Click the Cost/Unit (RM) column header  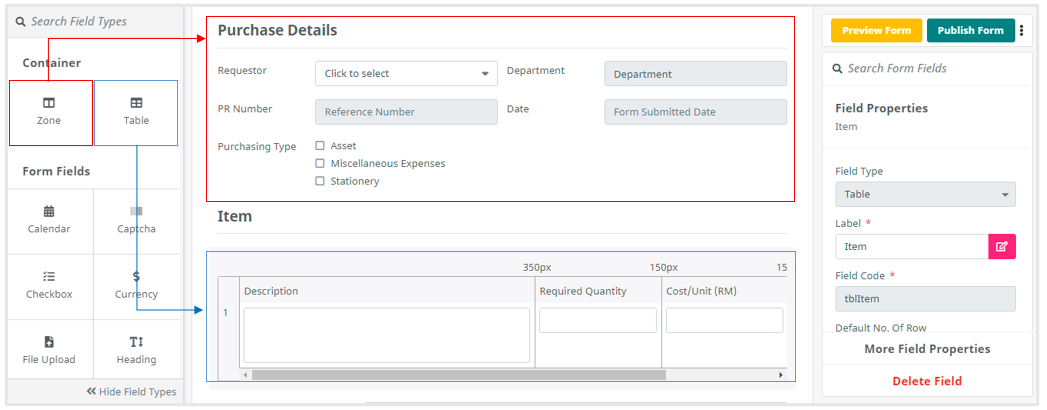[724, 291]
